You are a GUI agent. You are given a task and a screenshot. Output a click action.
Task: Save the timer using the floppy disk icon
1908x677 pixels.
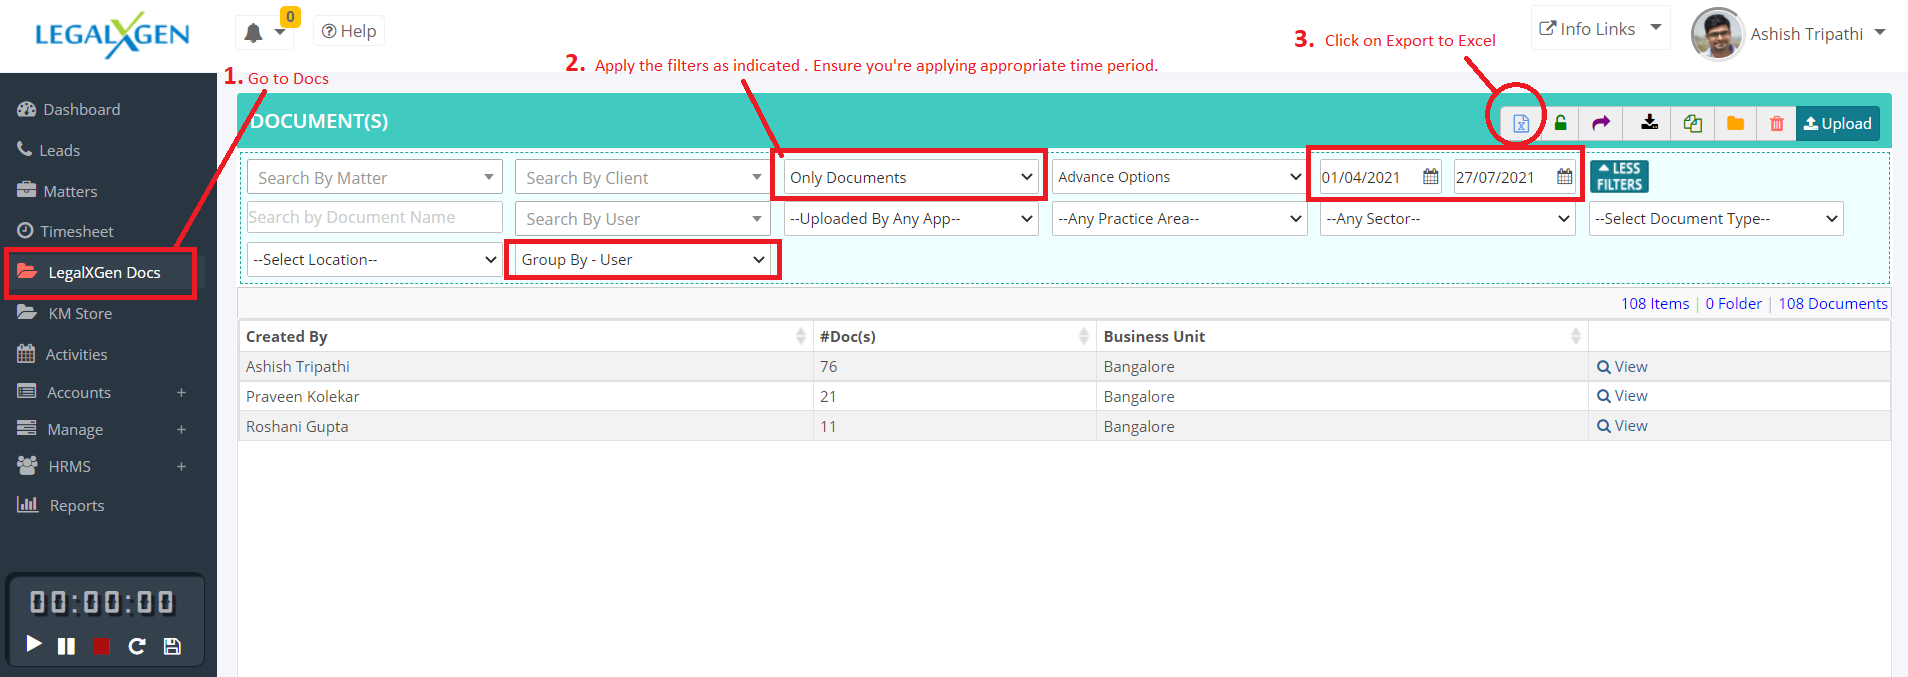tap(172, 646)
